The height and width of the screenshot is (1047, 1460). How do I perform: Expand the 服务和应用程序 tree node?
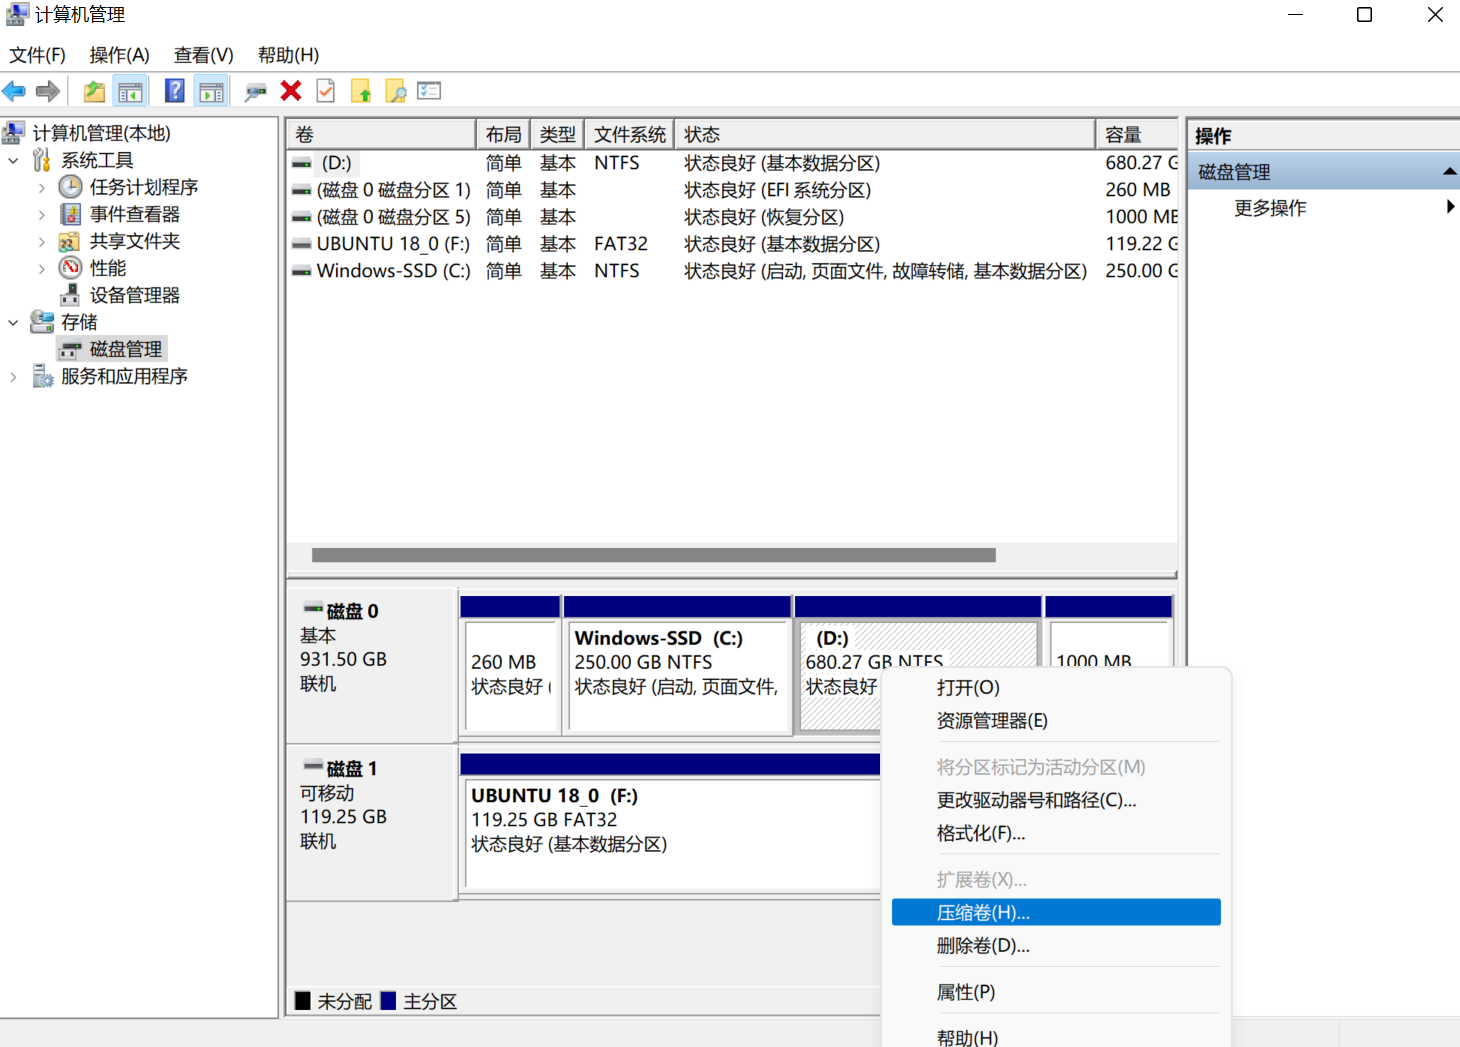point(13,376)
